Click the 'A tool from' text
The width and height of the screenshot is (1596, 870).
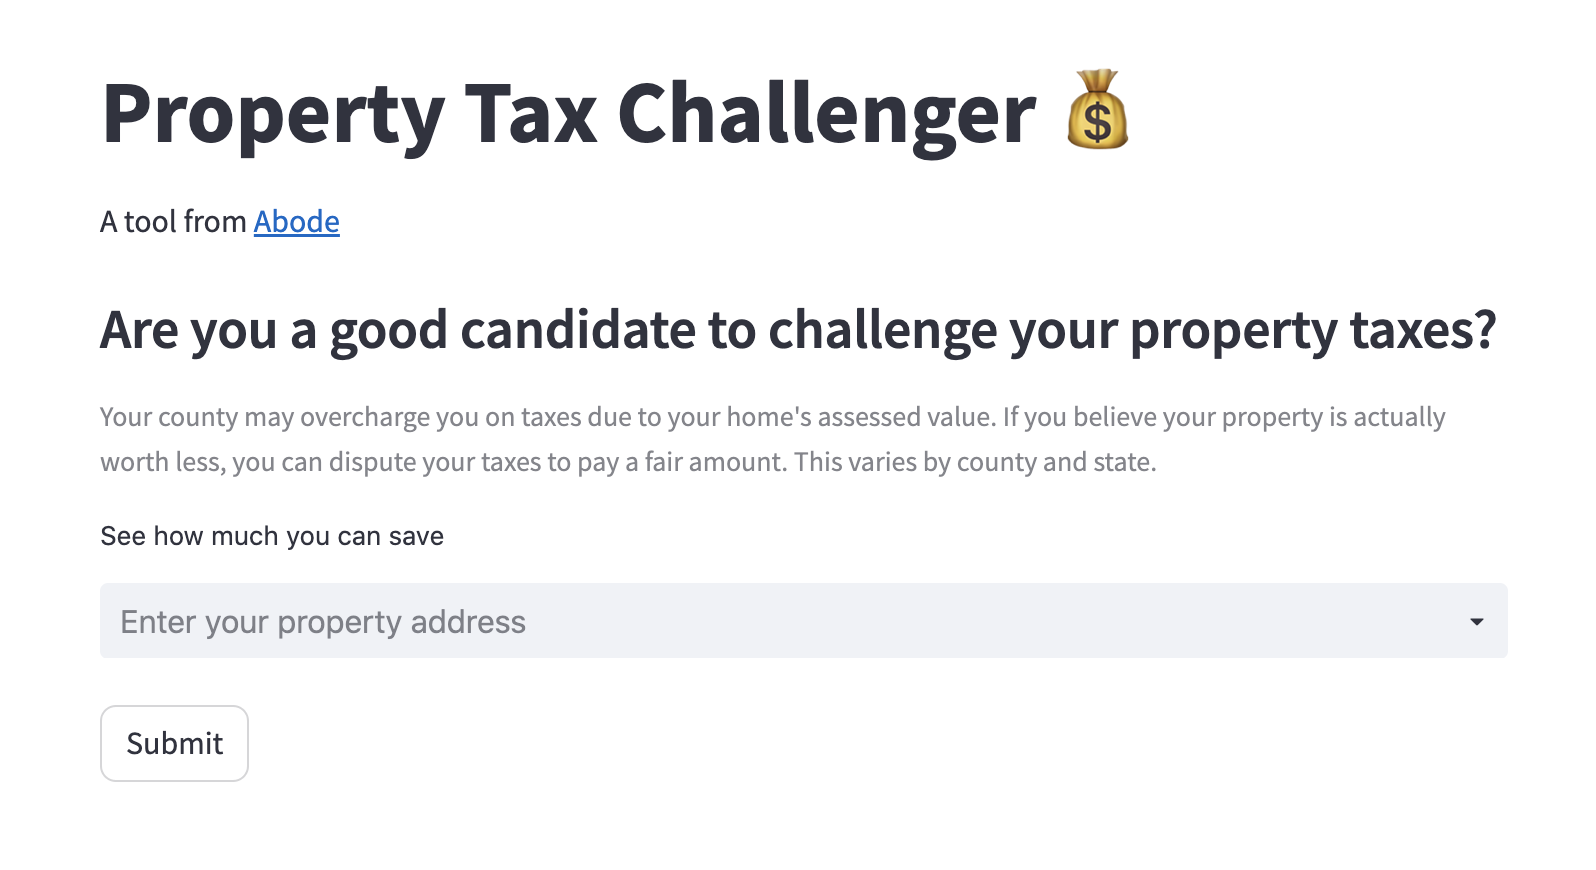(x=173, y=221)
